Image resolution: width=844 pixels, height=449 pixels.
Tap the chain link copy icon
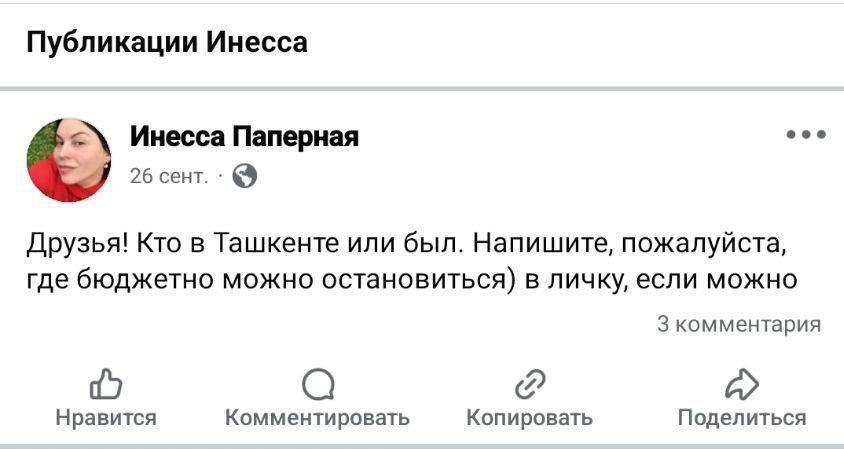pos(529,384)
